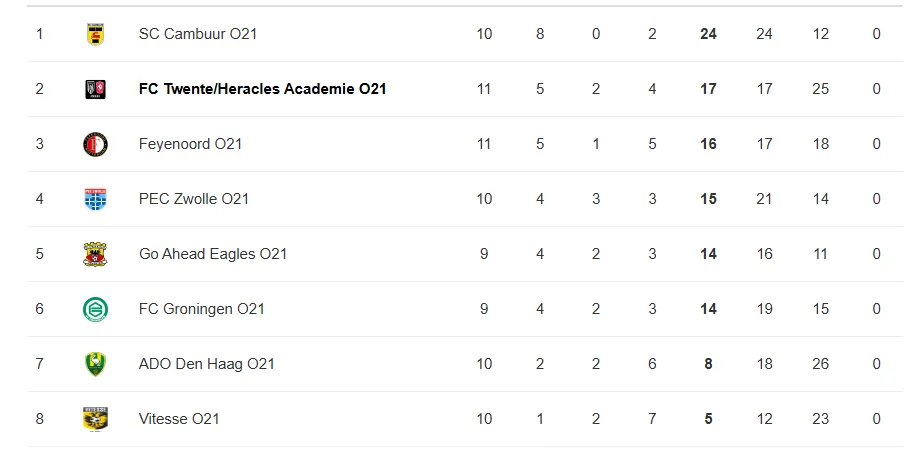Click the PEC Zwolle O21 club logo
Viewport: 924px width, 456px height.
[x=95, y=199]
